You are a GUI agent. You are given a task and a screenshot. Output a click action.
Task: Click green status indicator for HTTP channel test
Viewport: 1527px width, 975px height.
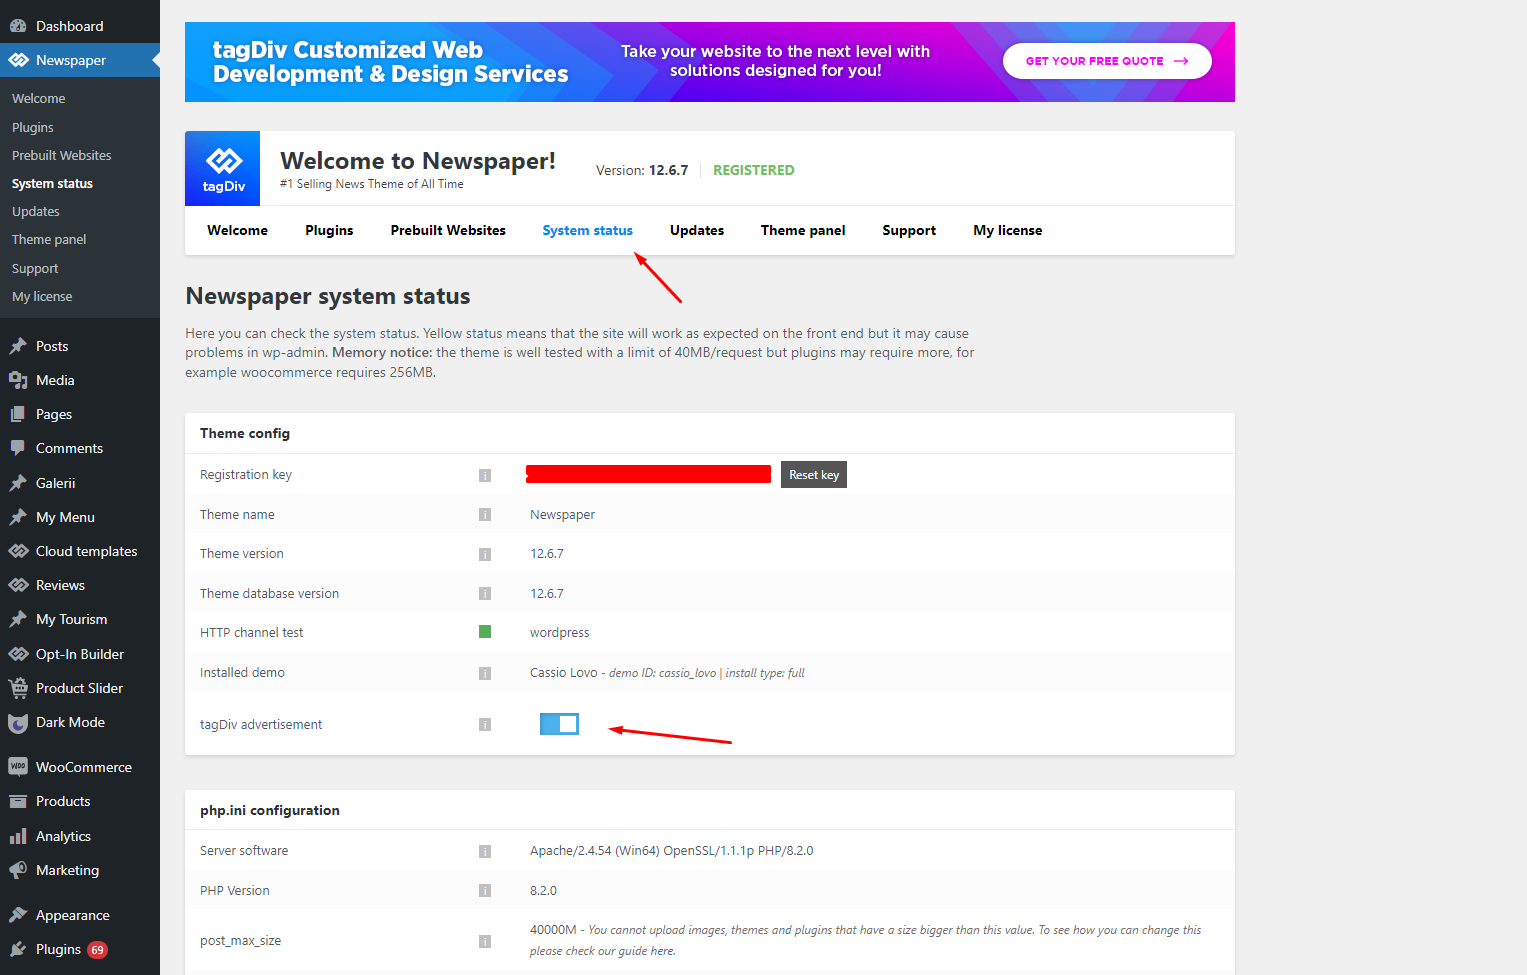(x=485, y=631)
